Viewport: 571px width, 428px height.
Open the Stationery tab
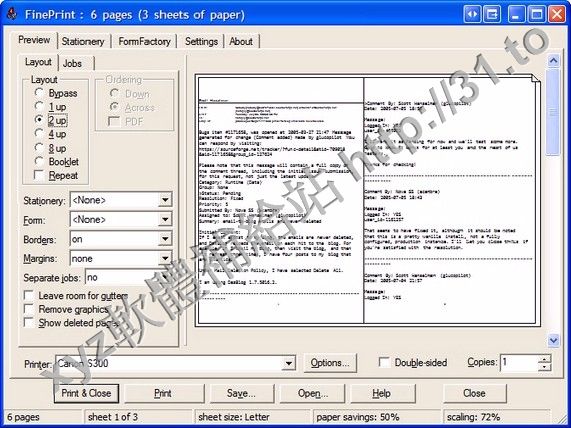click(x=83, y=42)
